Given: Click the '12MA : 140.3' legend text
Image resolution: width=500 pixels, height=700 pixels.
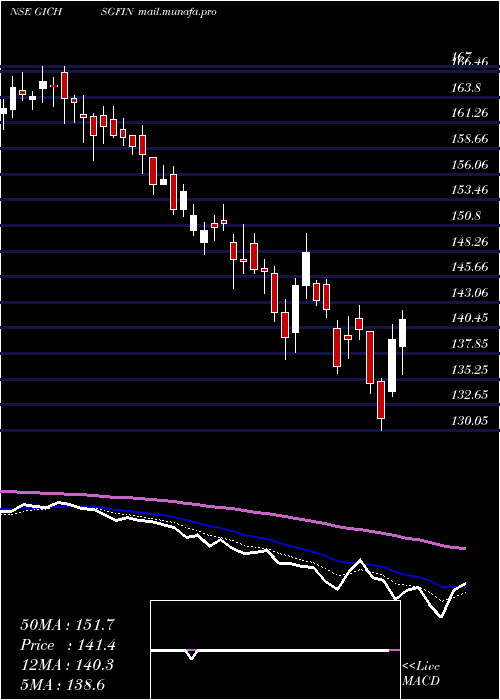Looking at the screenshot, I should [66, 665].
